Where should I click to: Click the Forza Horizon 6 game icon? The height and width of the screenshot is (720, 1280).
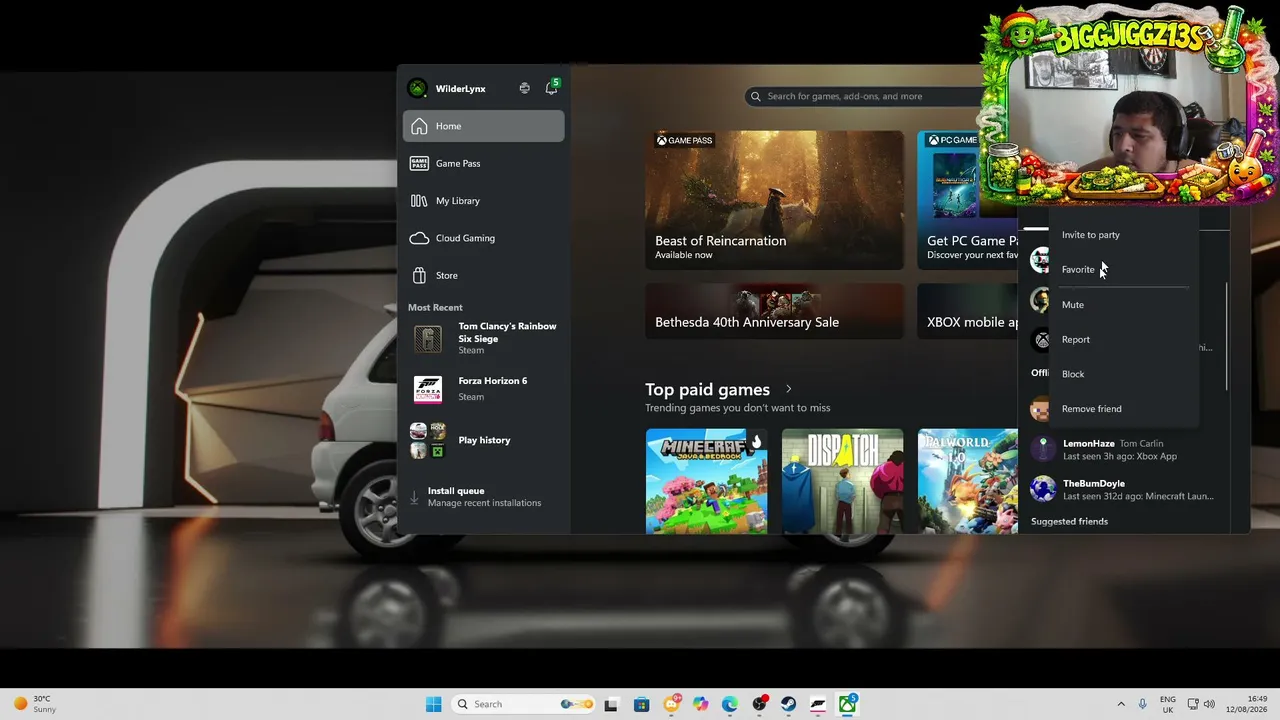click(428, 389)
